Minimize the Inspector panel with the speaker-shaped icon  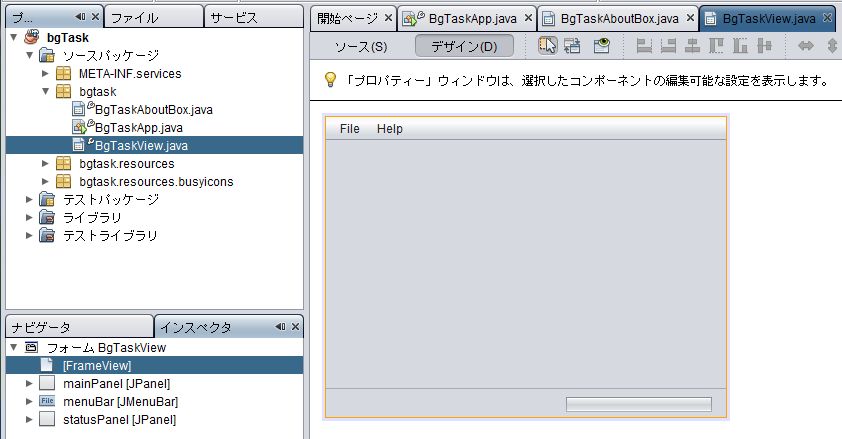tap(280, 327)
